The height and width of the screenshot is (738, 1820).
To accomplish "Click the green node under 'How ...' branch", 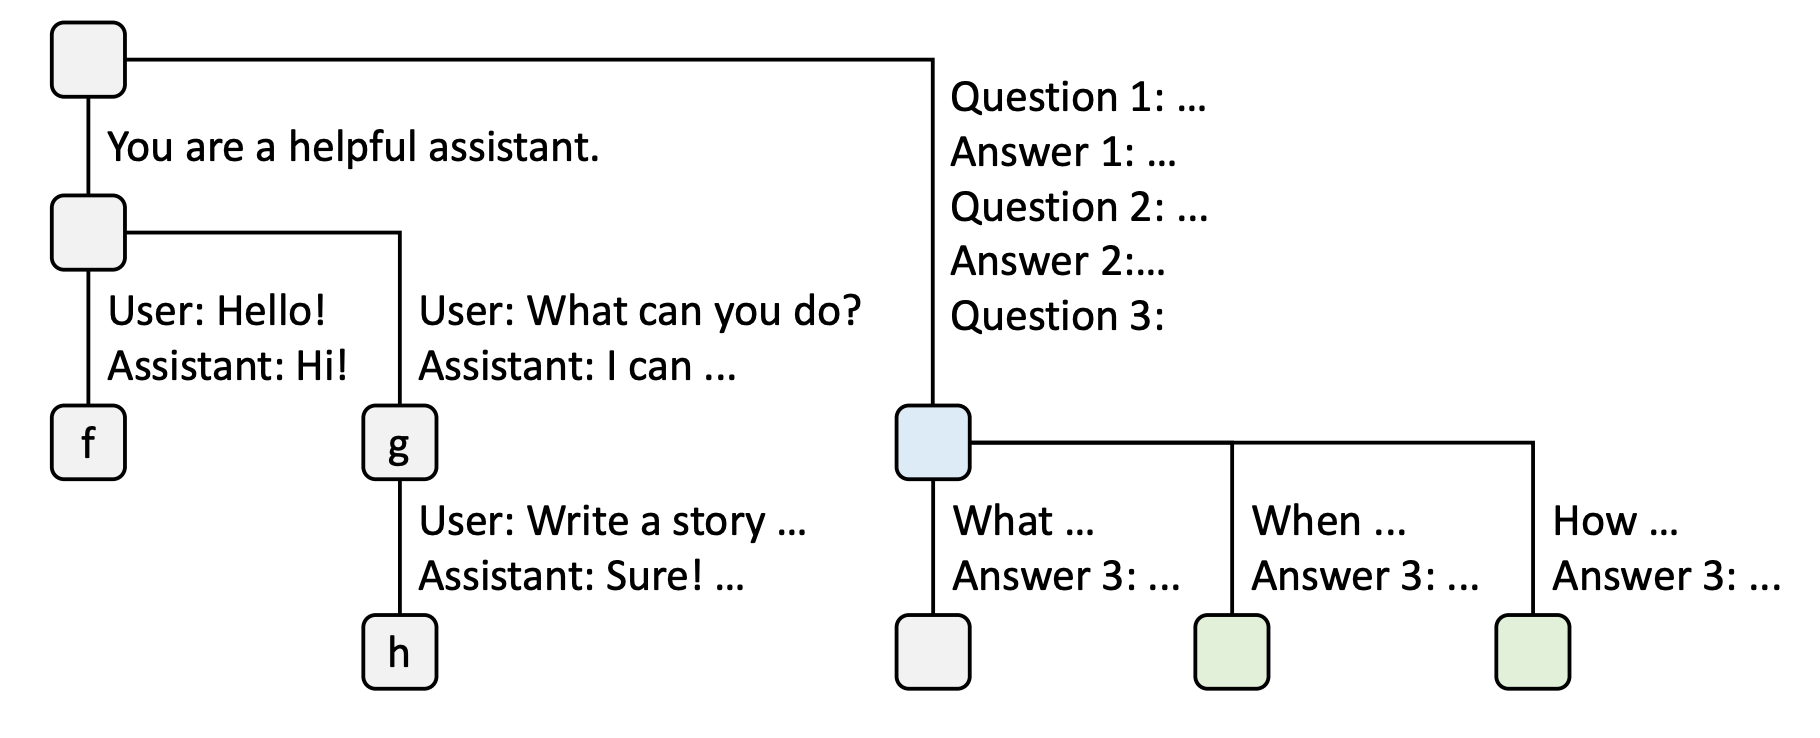I will click(x=1532, y=652).
